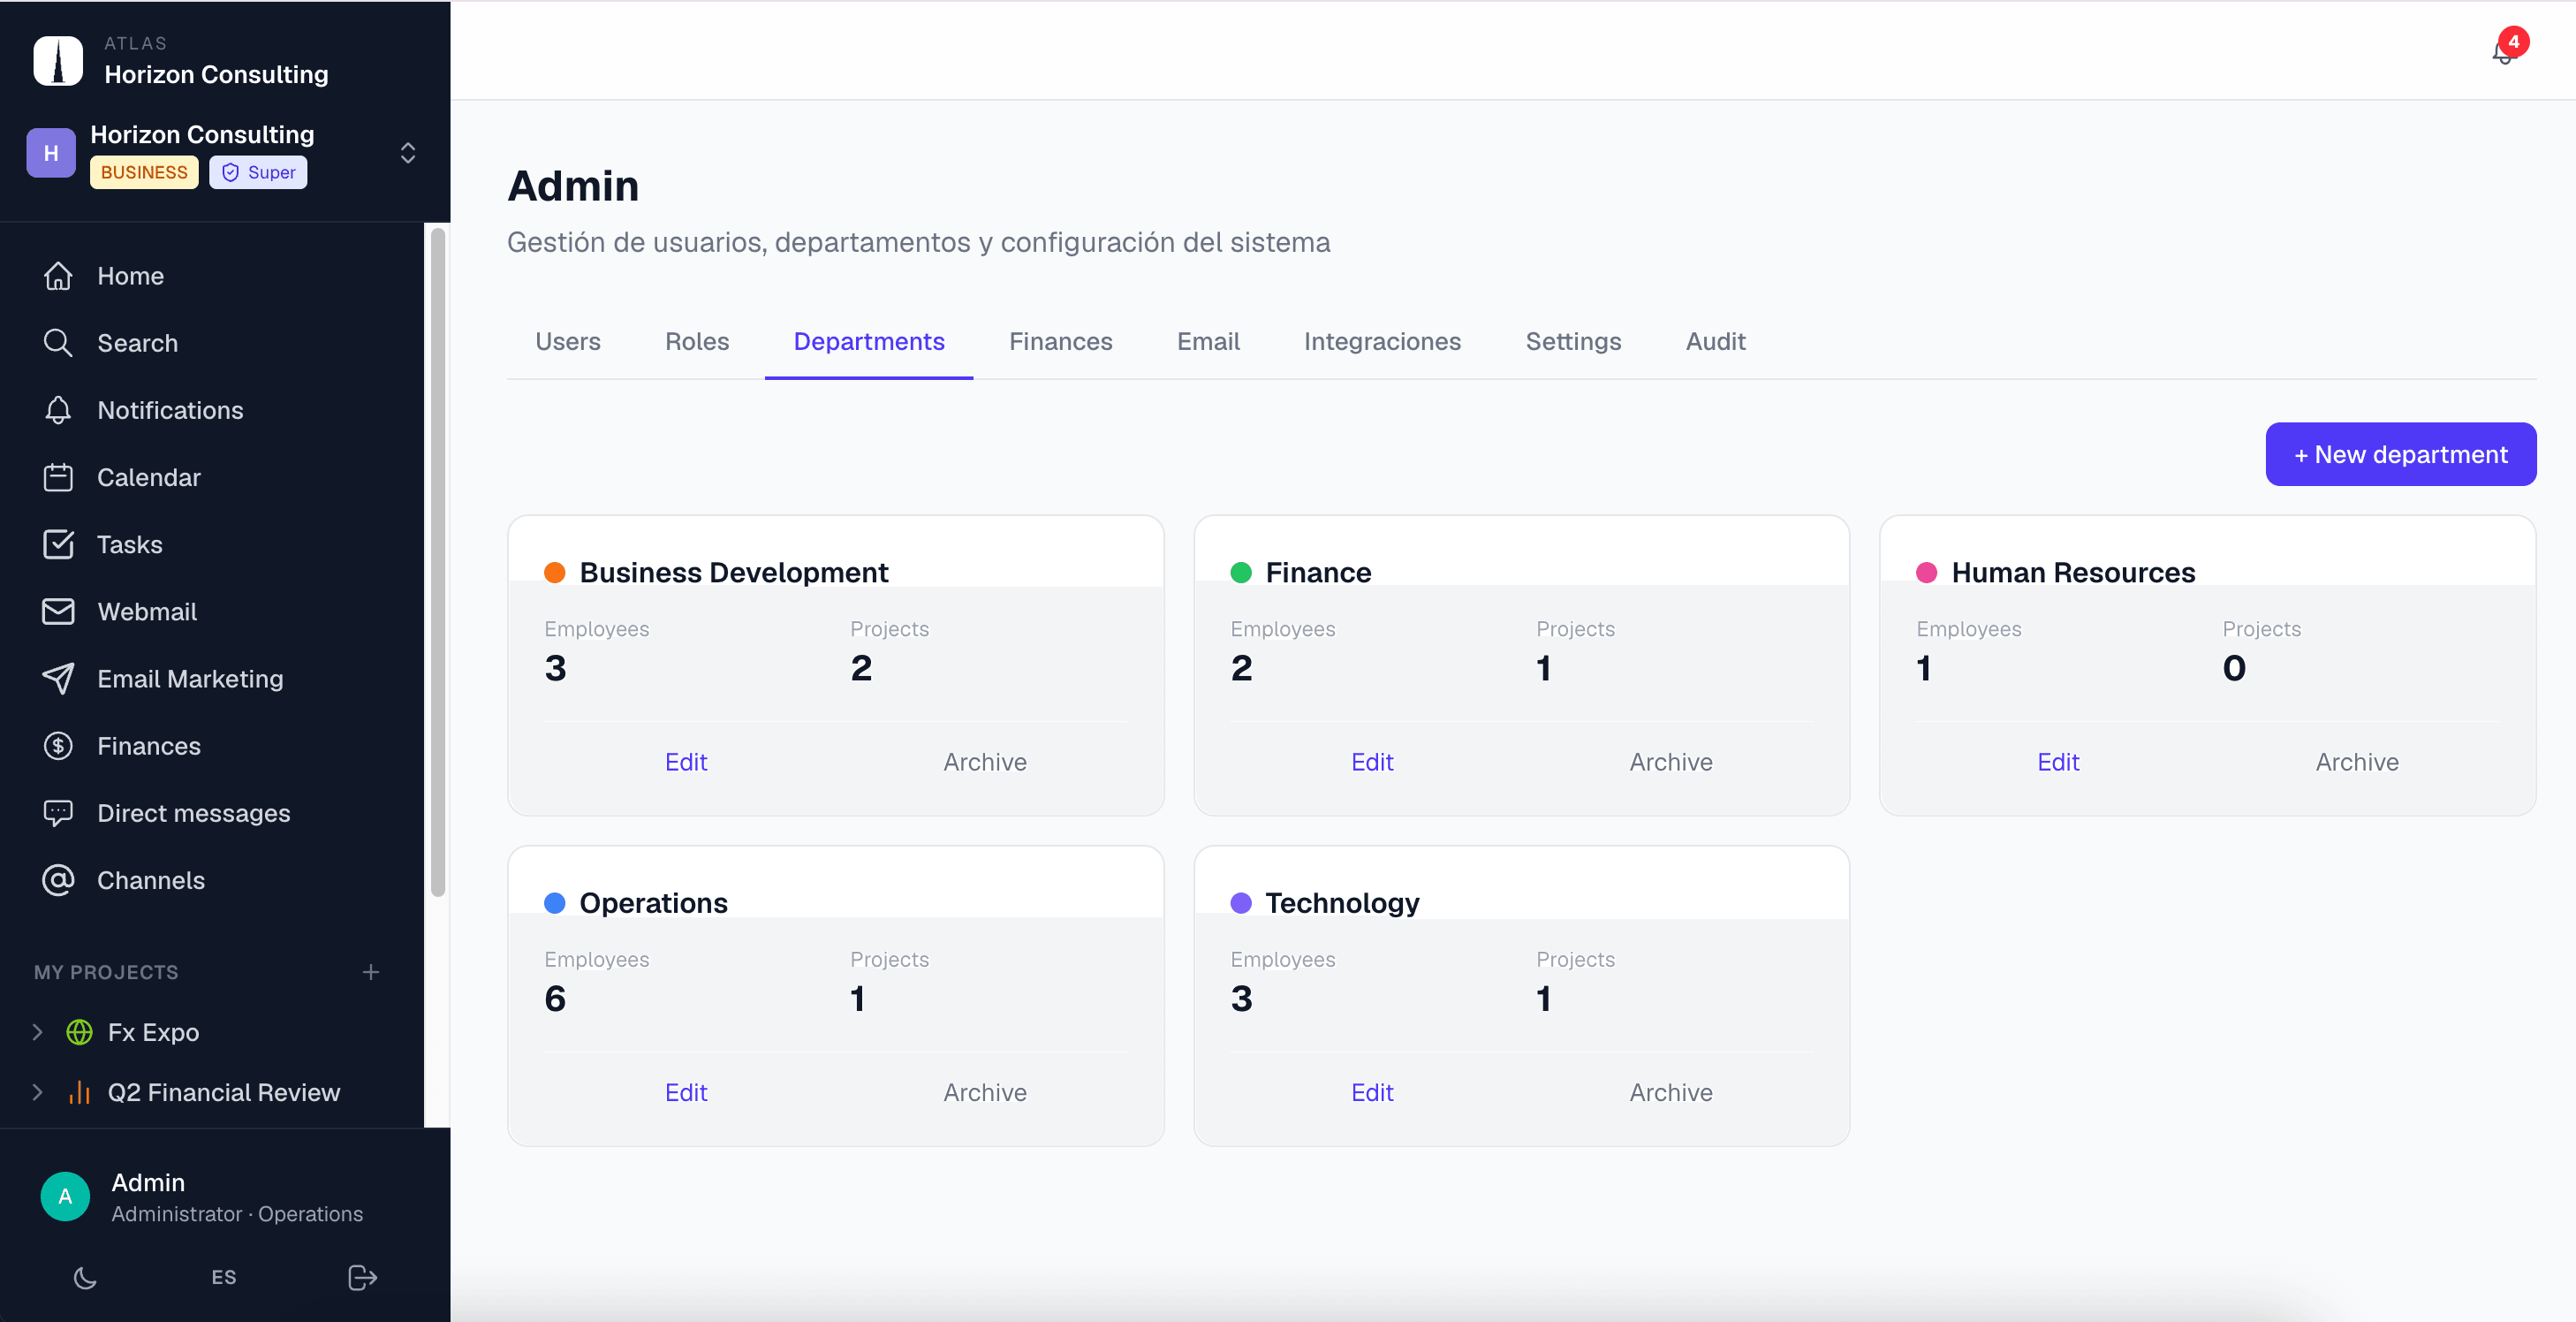Select the Departments tab
Screen dimensions: 2576x1322
[x=869, y=342]
